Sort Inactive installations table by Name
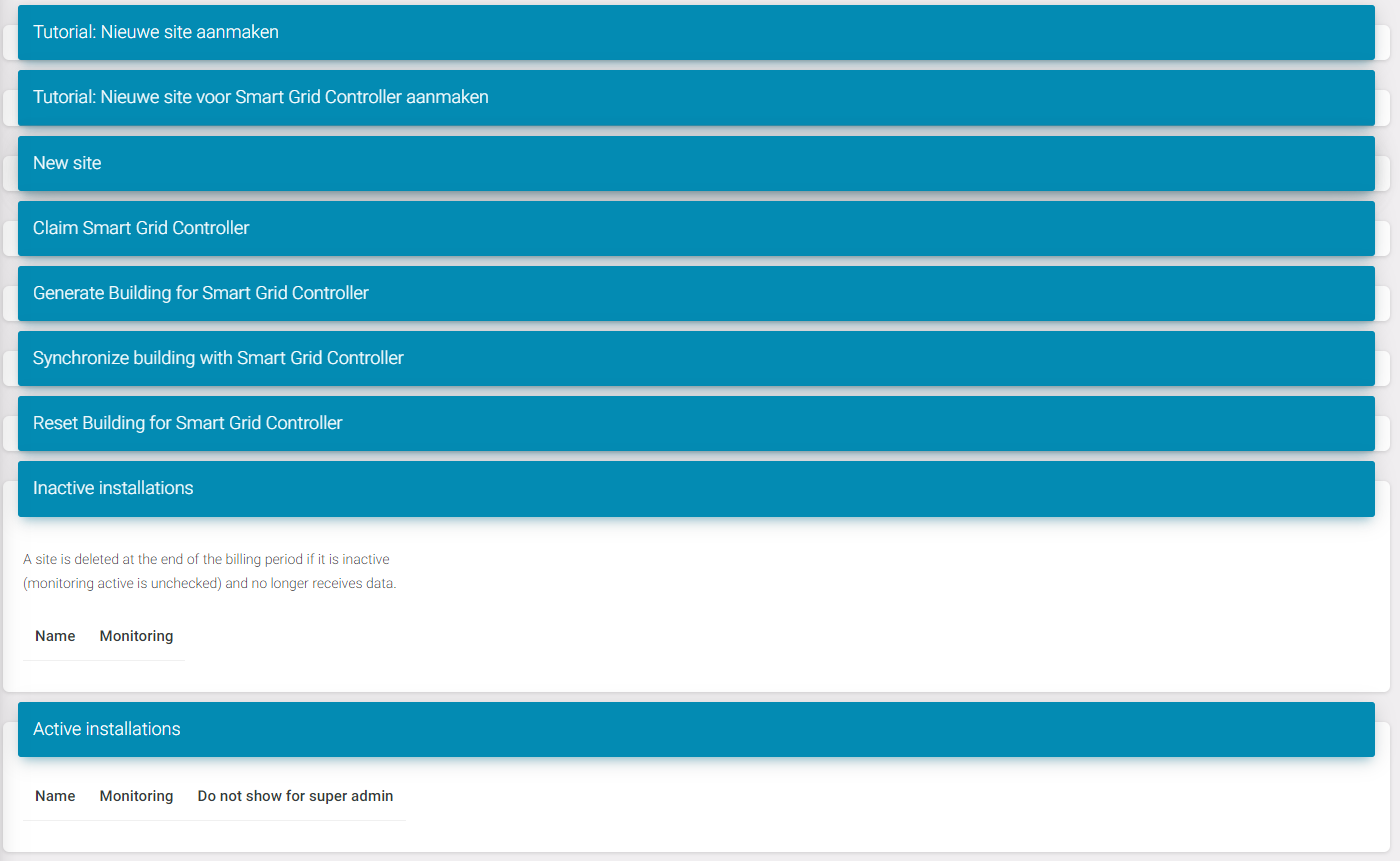1400x861 pixels. pos(55,636)
